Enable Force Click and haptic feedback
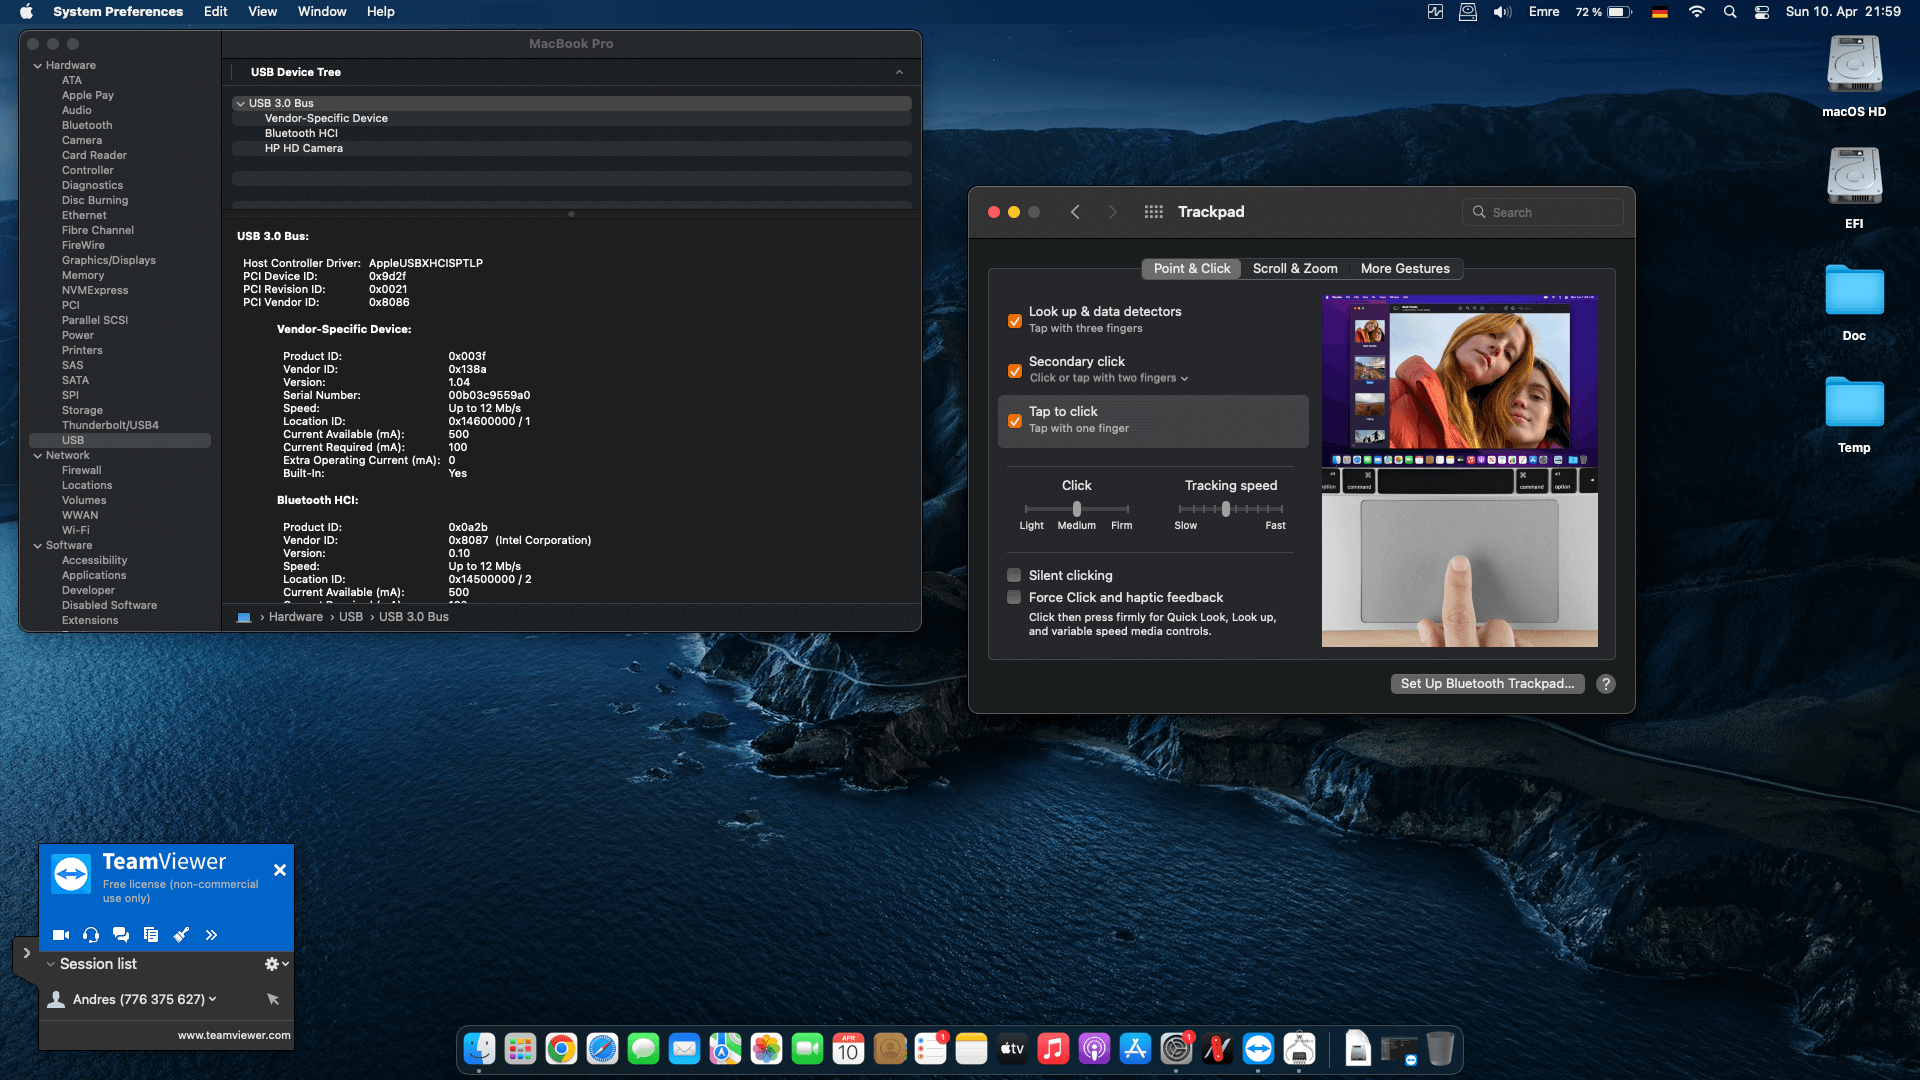 coord(1014,597)
